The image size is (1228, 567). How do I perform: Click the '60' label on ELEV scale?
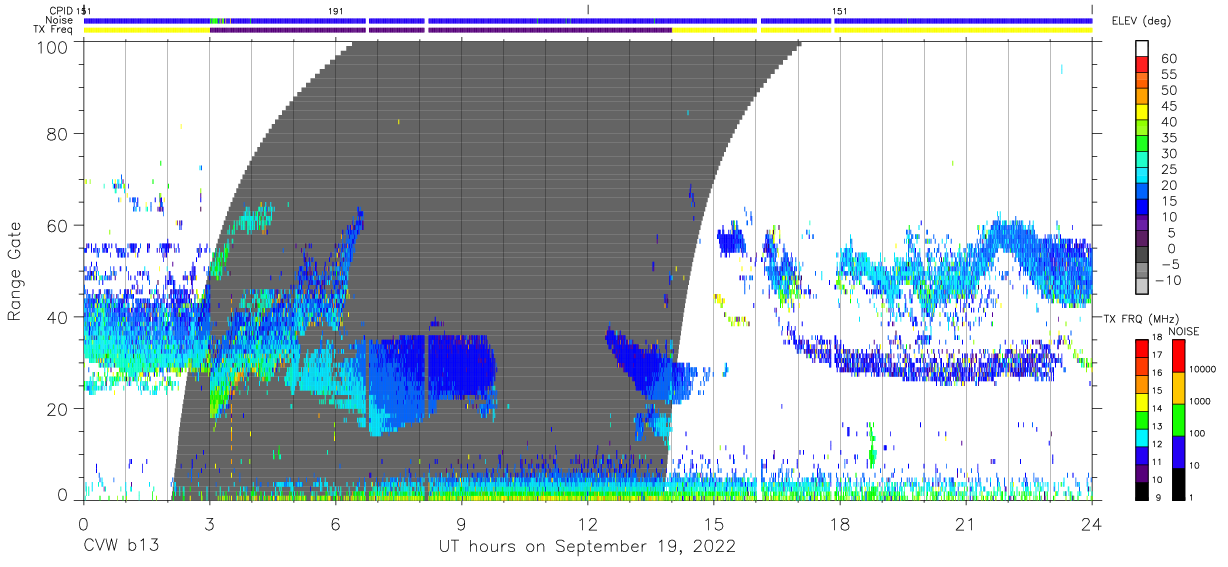(x=1167, y=59)
